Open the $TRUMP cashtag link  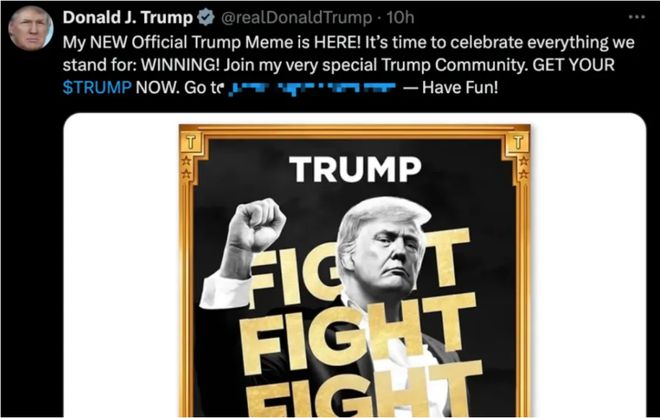[97, 88]
